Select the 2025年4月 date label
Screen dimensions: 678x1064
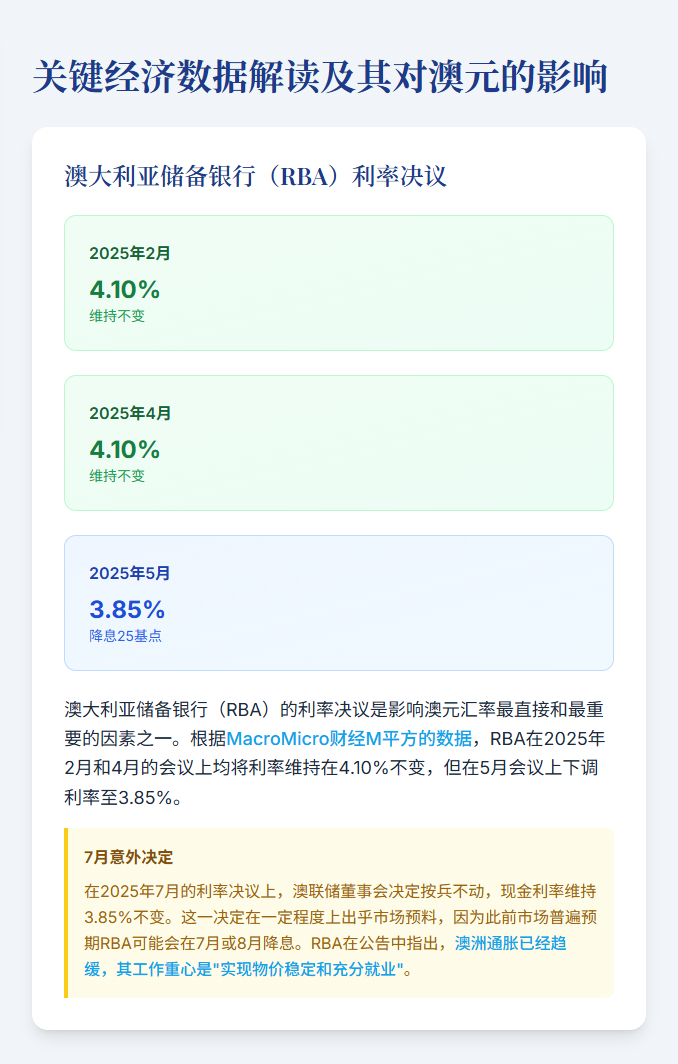130,413
